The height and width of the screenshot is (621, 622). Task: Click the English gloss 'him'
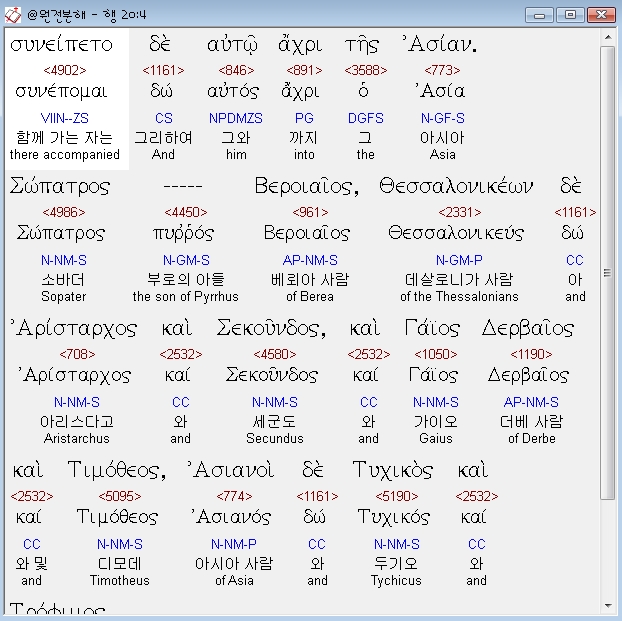tap(236, 154)
